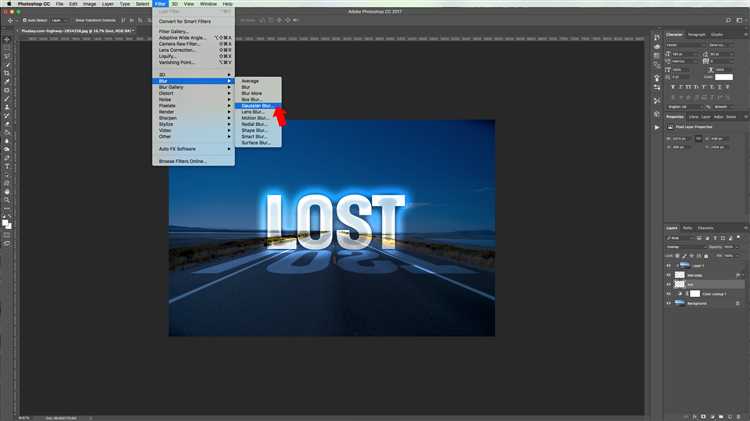Select the Move tool in toolbar

click(7, 40)
